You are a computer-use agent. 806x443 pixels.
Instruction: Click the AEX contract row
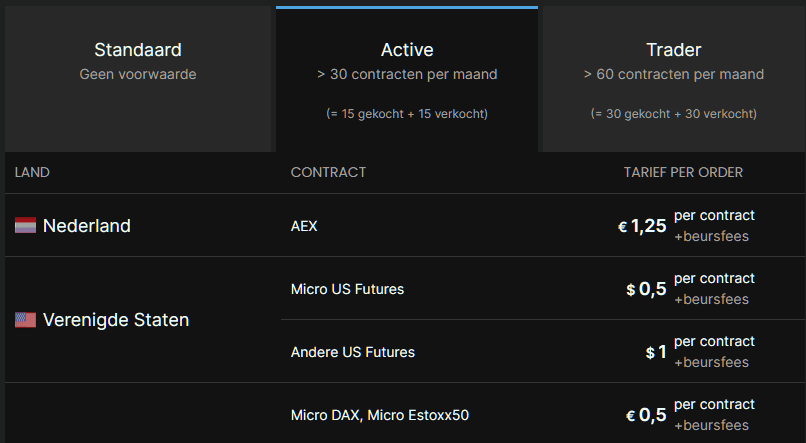click(304, 226)
